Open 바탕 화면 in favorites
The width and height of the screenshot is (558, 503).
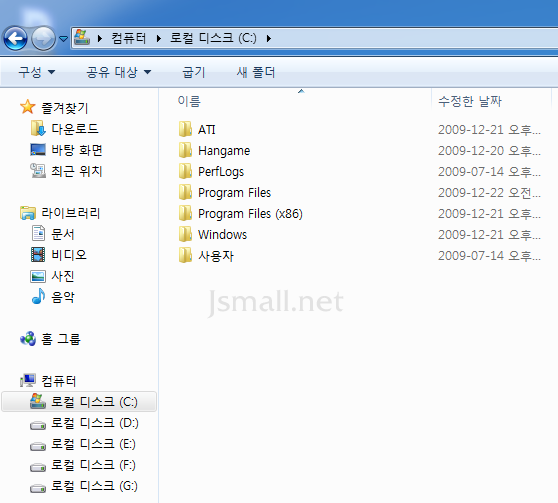coord(77,150)
